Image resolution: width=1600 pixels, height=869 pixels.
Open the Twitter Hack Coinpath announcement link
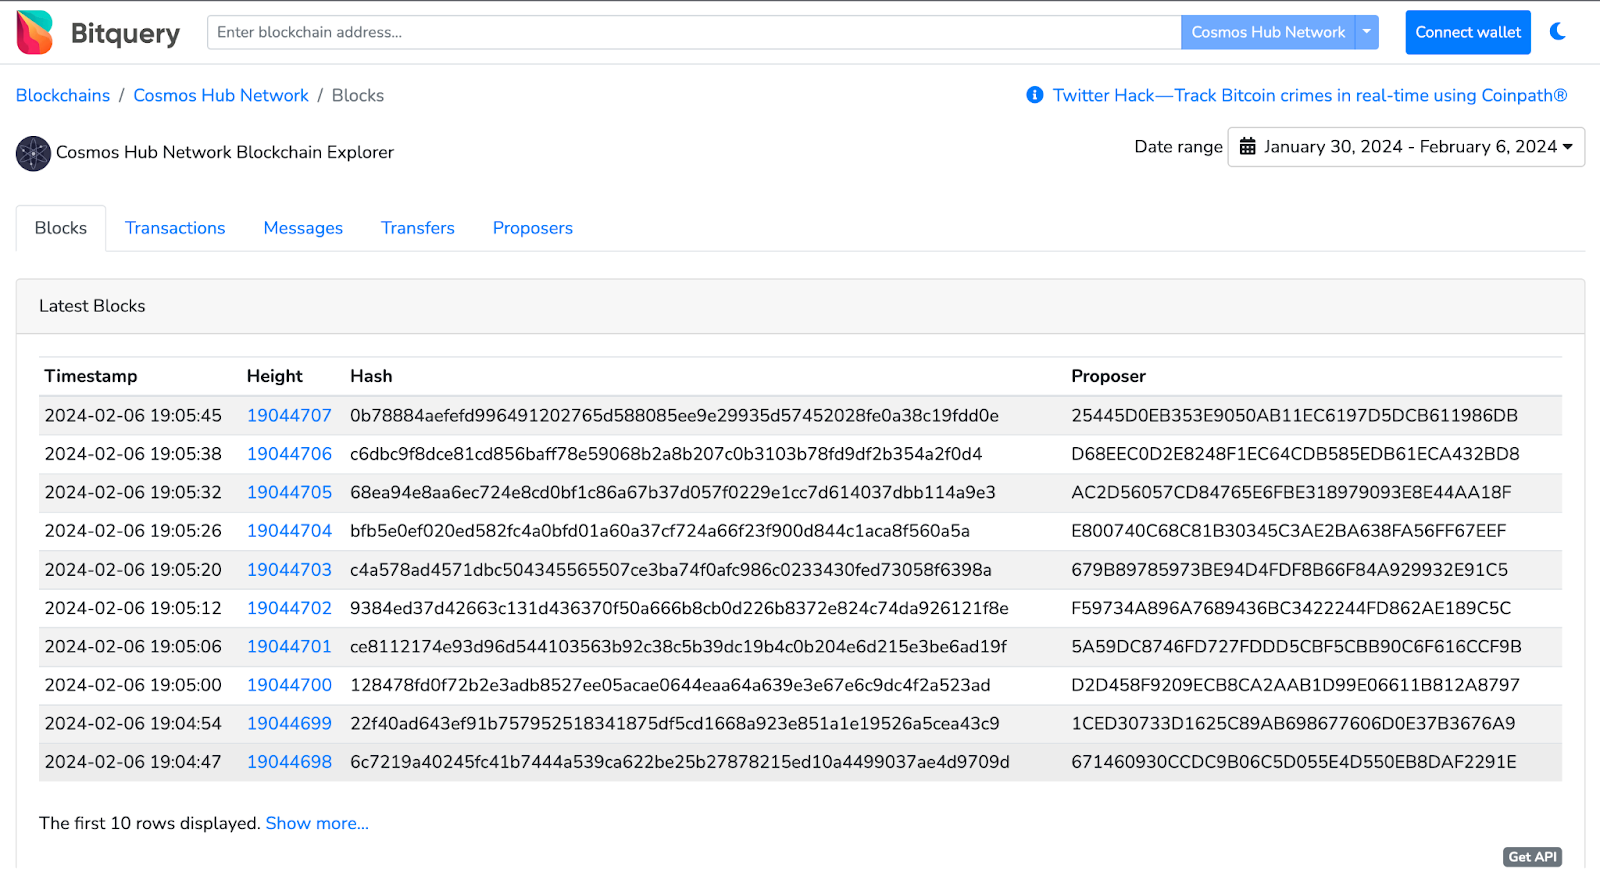(1310, 95)
